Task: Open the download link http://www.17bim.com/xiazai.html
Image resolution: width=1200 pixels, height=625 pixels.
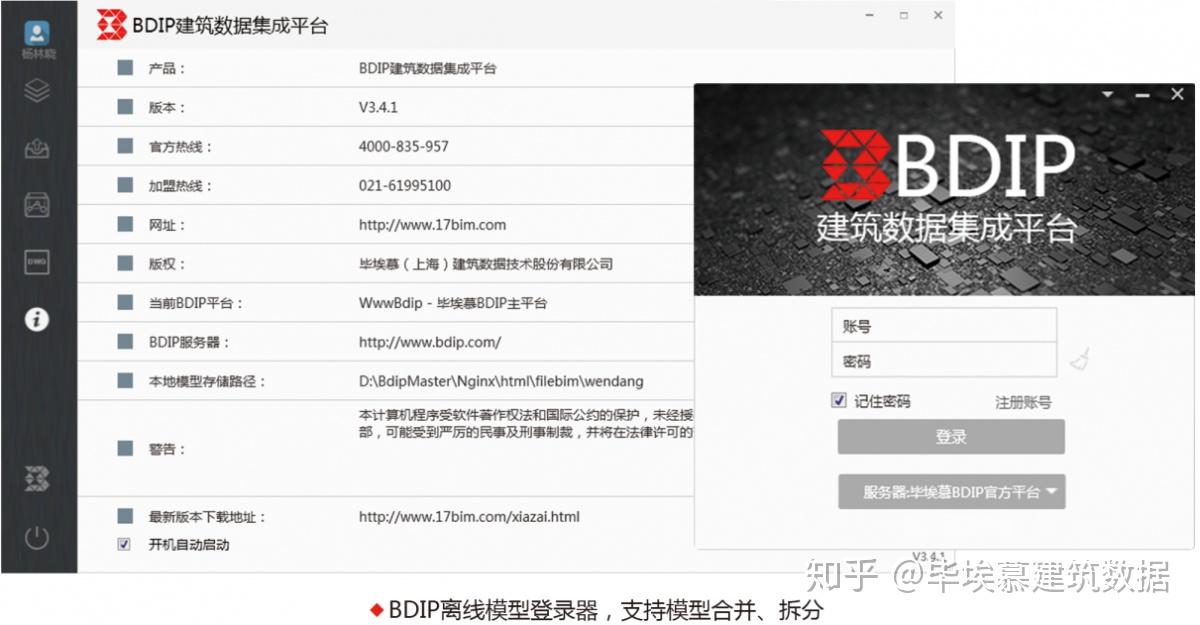Action: [x=469, y=517]
